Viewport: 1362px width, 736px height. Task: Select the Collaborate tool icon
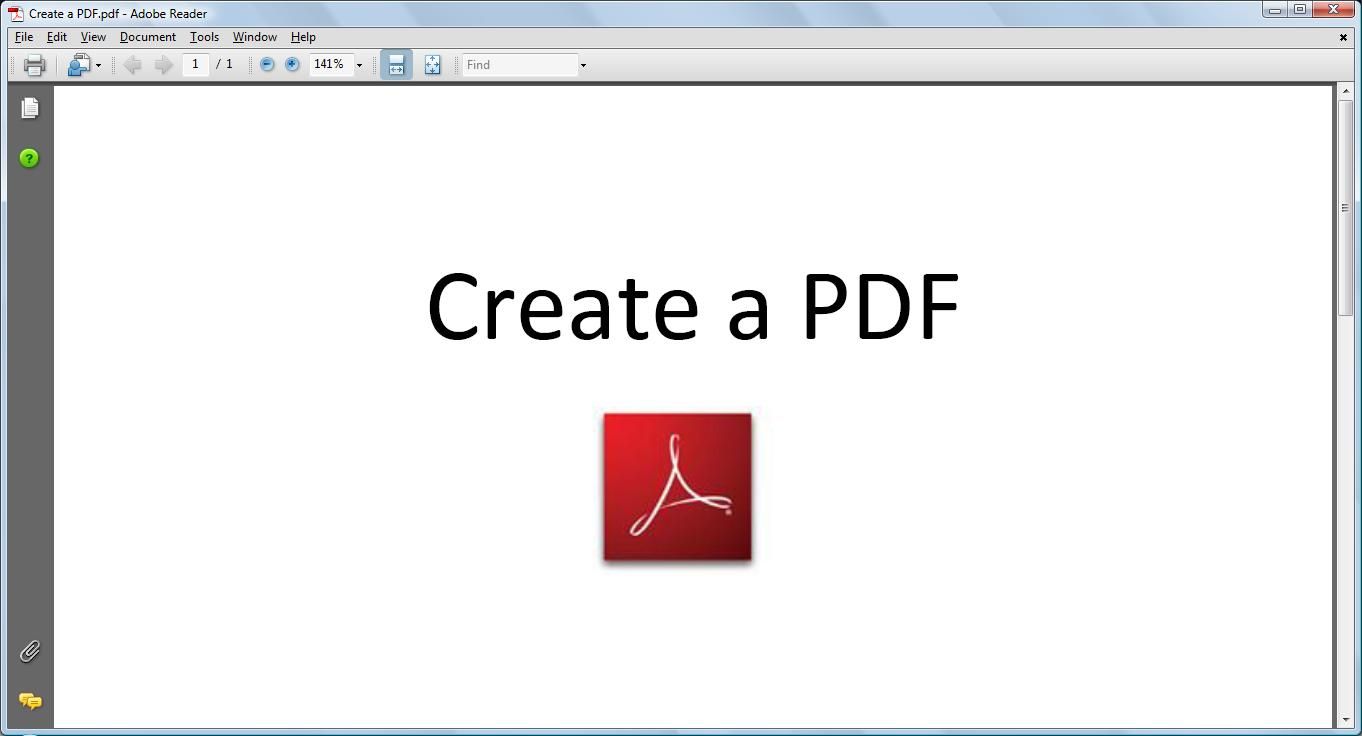pyautogui.click(x=78, y=64)
